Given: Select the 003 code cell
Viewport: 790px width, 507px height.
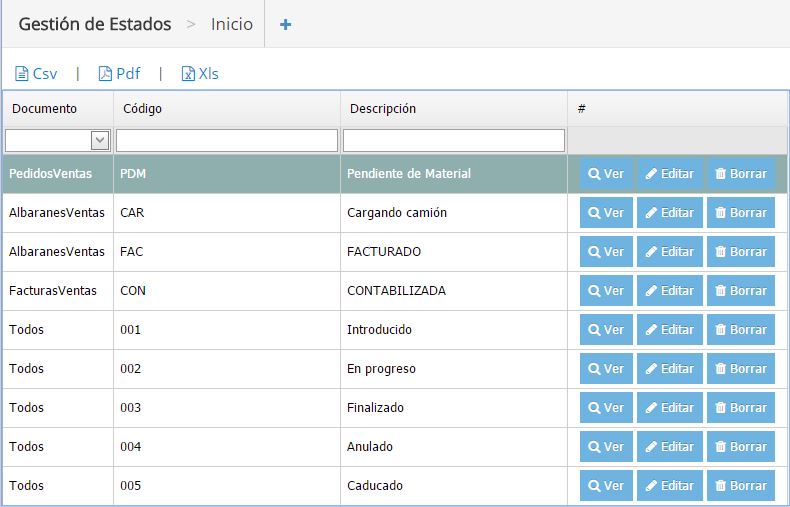Looking at the screenshot, I should point(227,408).
